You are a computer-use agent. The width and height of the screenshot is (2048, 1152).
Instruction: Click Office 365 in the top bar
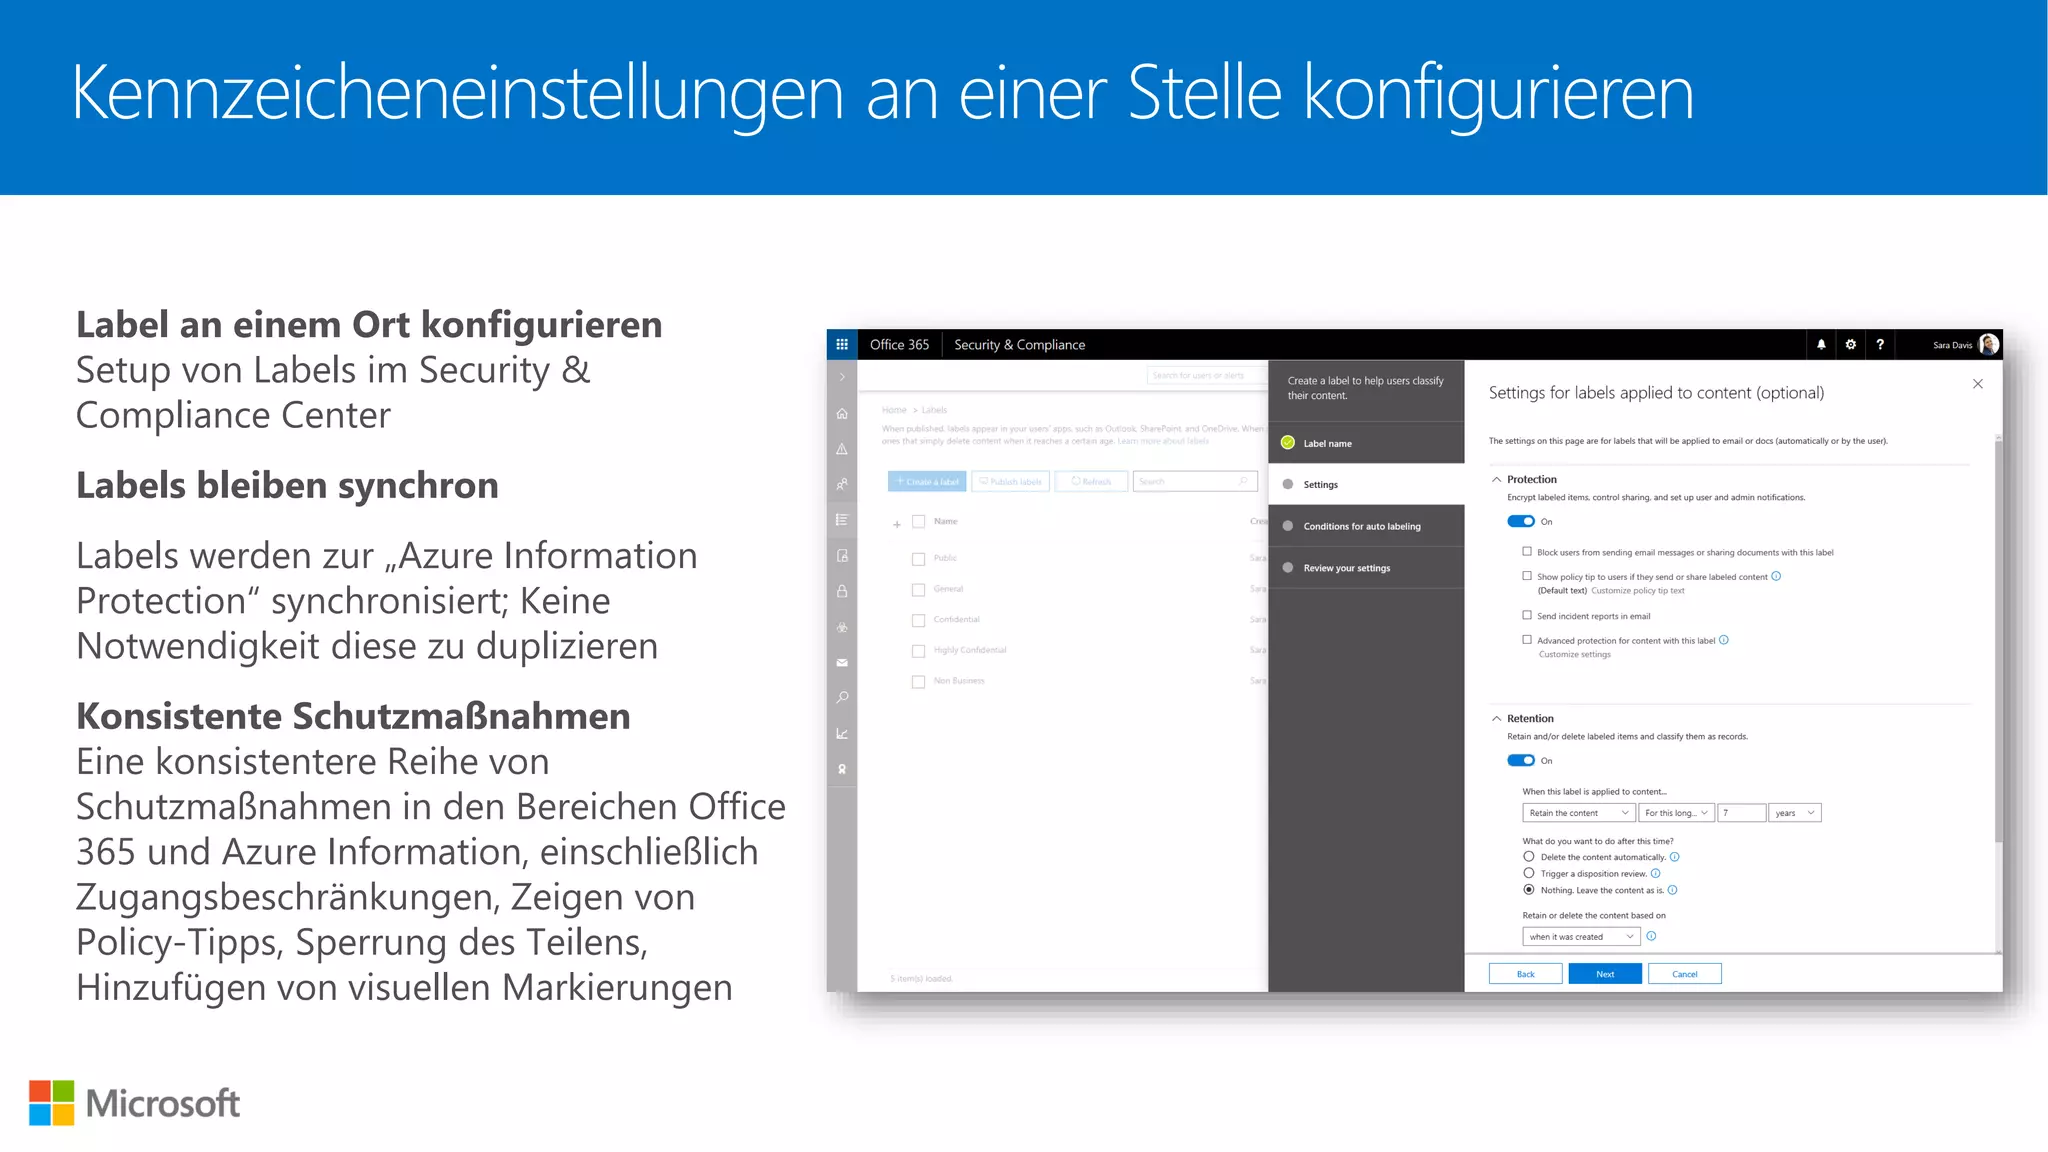[x=899, y=344]
